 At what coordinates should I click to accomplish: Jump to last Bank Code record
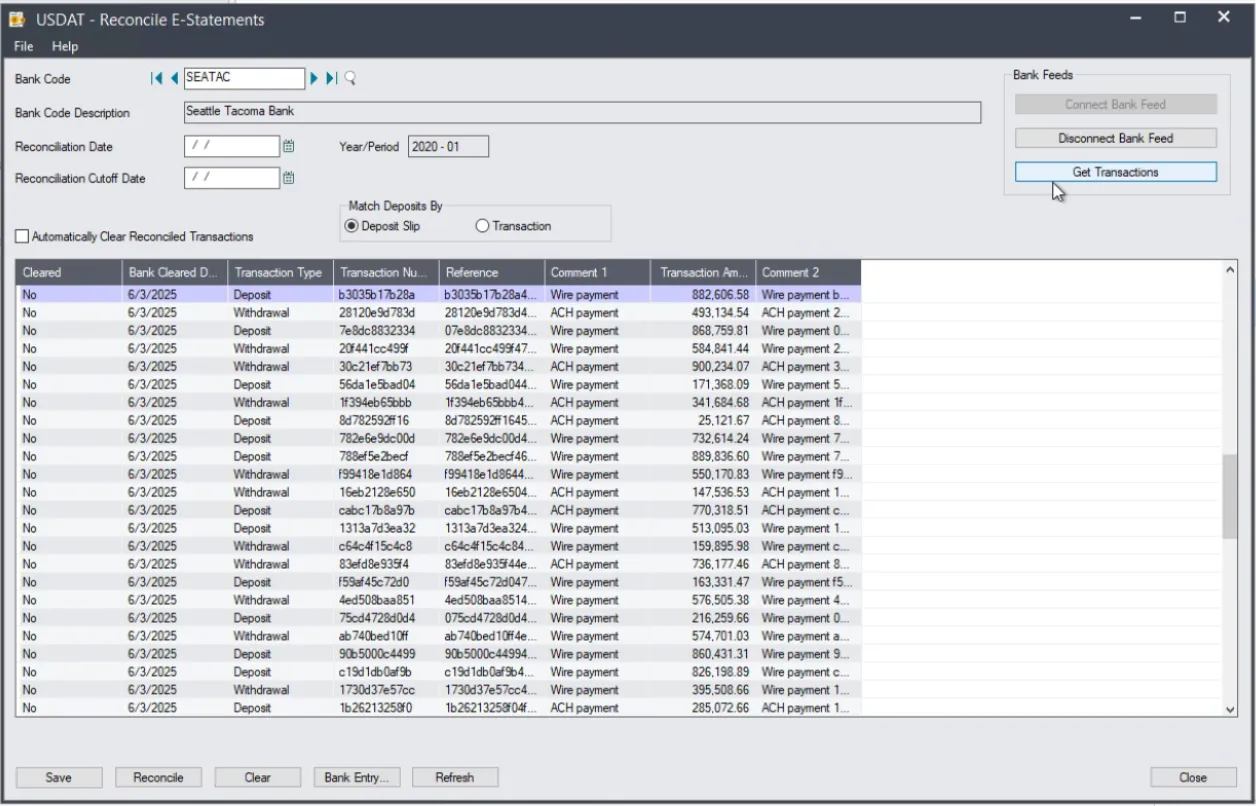click(x=333, y=79)
